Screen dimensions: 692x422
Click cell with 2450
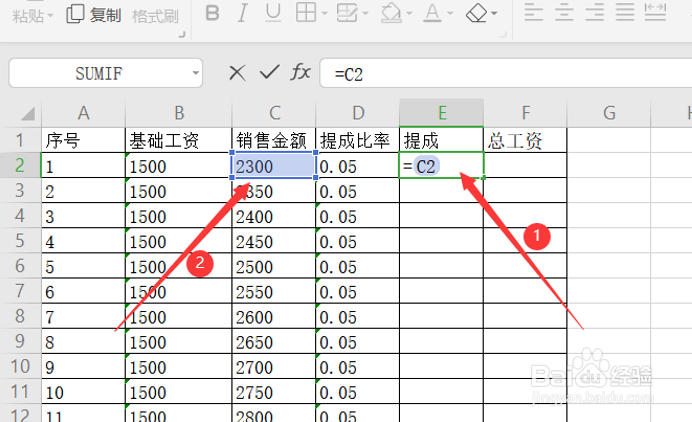[274, 241]
